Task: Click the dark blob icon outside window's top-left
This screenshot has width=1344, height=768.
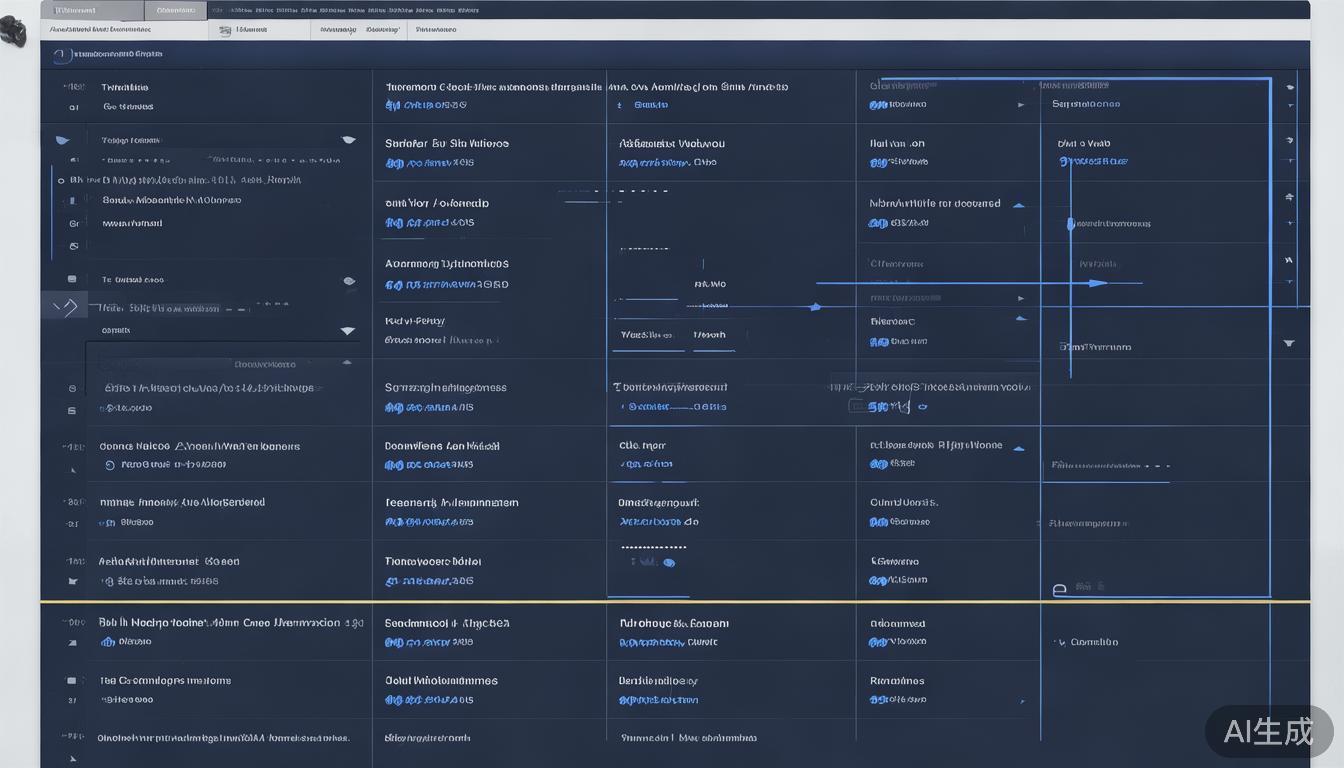Action: [x=13, y=32]
